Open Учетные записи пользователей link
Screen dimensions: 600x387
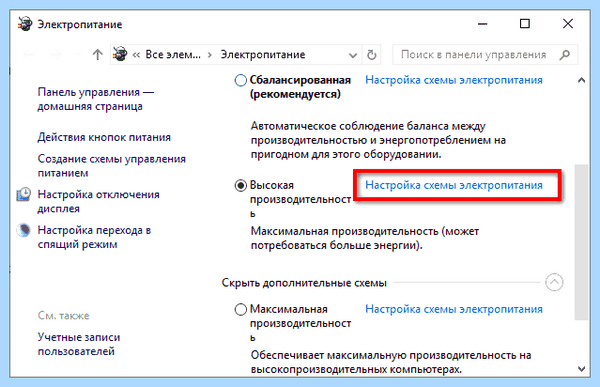tap(79, 344)
